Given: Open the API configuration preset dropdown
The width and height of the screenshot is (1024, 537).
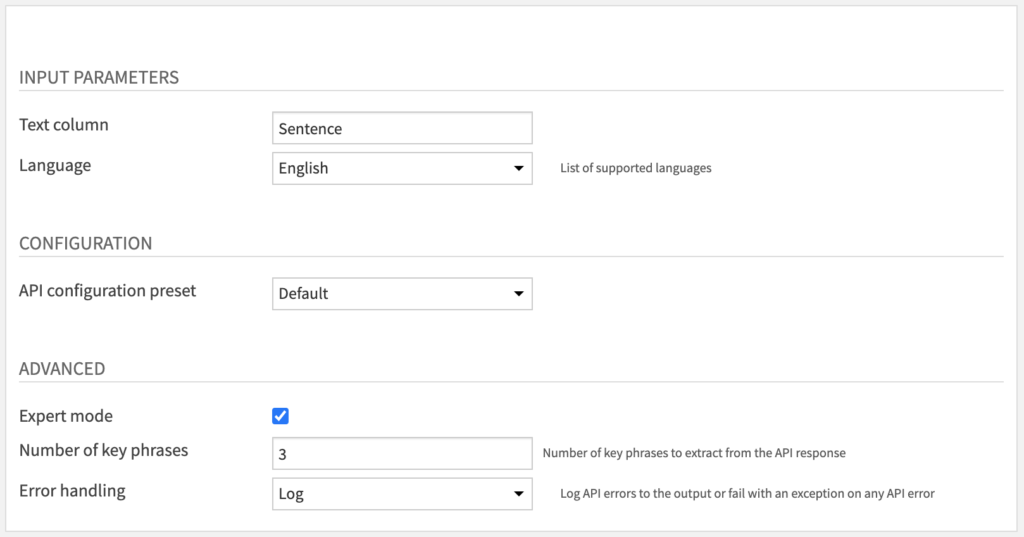Looking at the screenshot, I should pos(402,294).
